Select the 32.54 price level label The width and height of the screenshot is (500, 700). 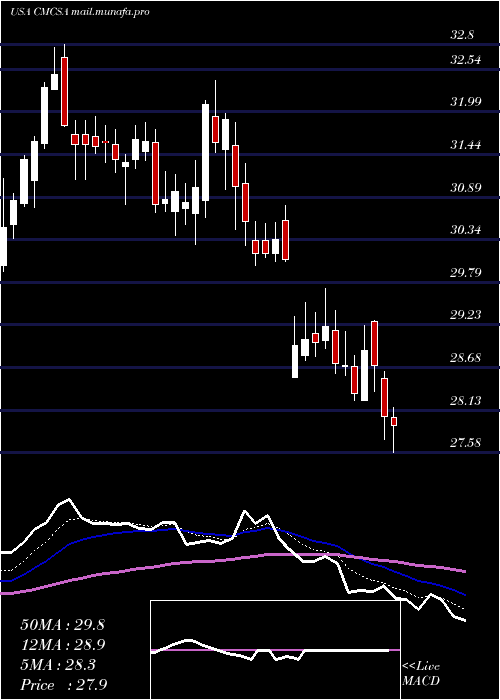(466, 59)
